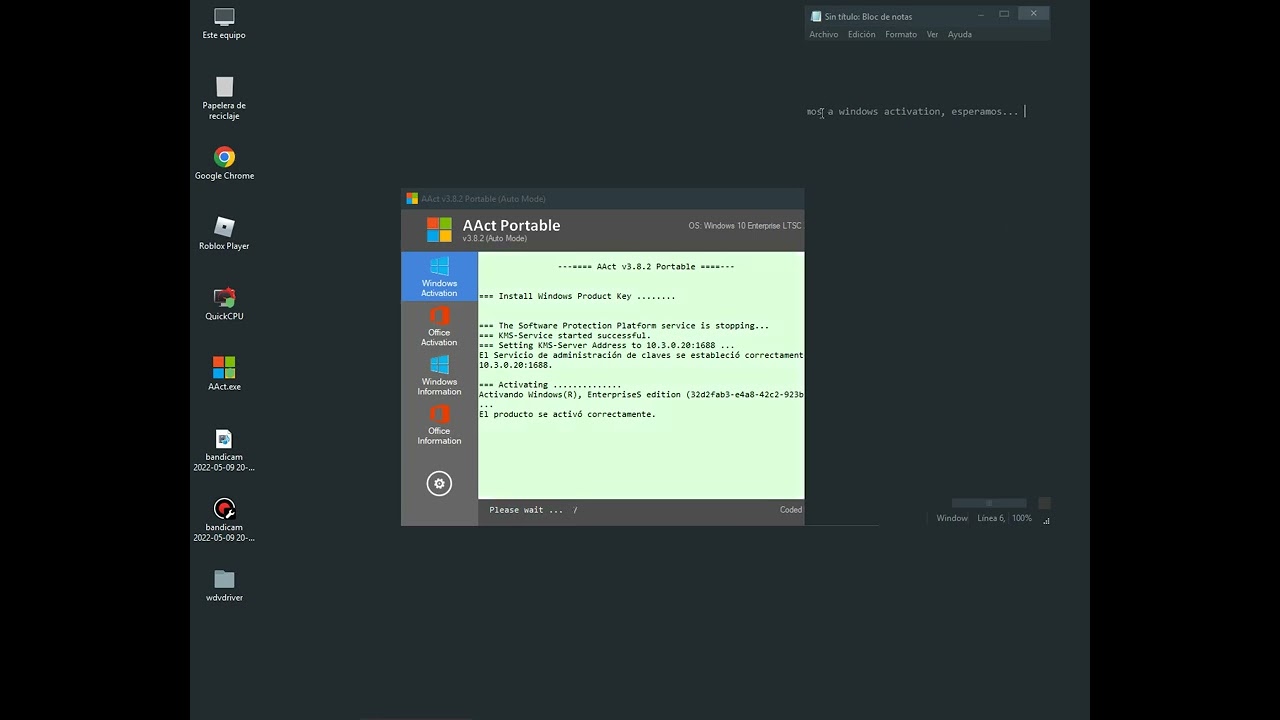Click Notepad horizontal scrollbar
Screen dimensions: 1280x720
coord(989,503)
